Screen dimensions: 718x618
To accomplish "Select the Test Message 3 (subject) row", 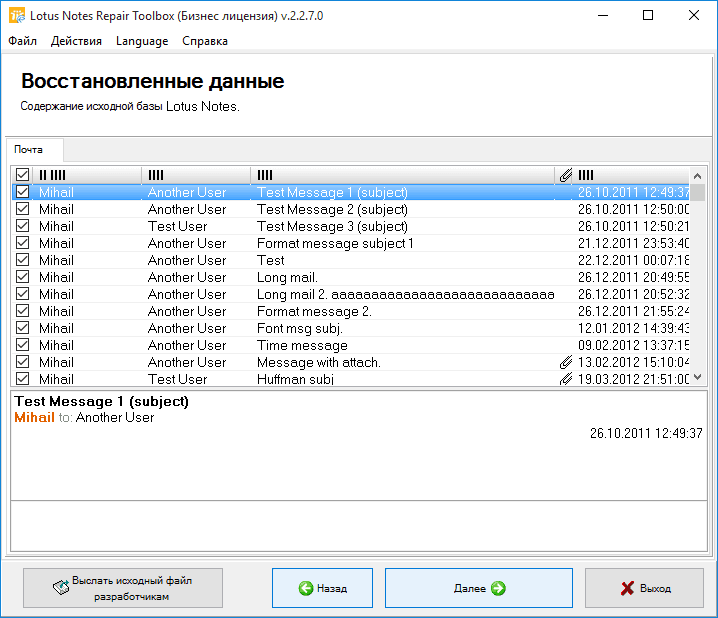I will coord(351,226).
